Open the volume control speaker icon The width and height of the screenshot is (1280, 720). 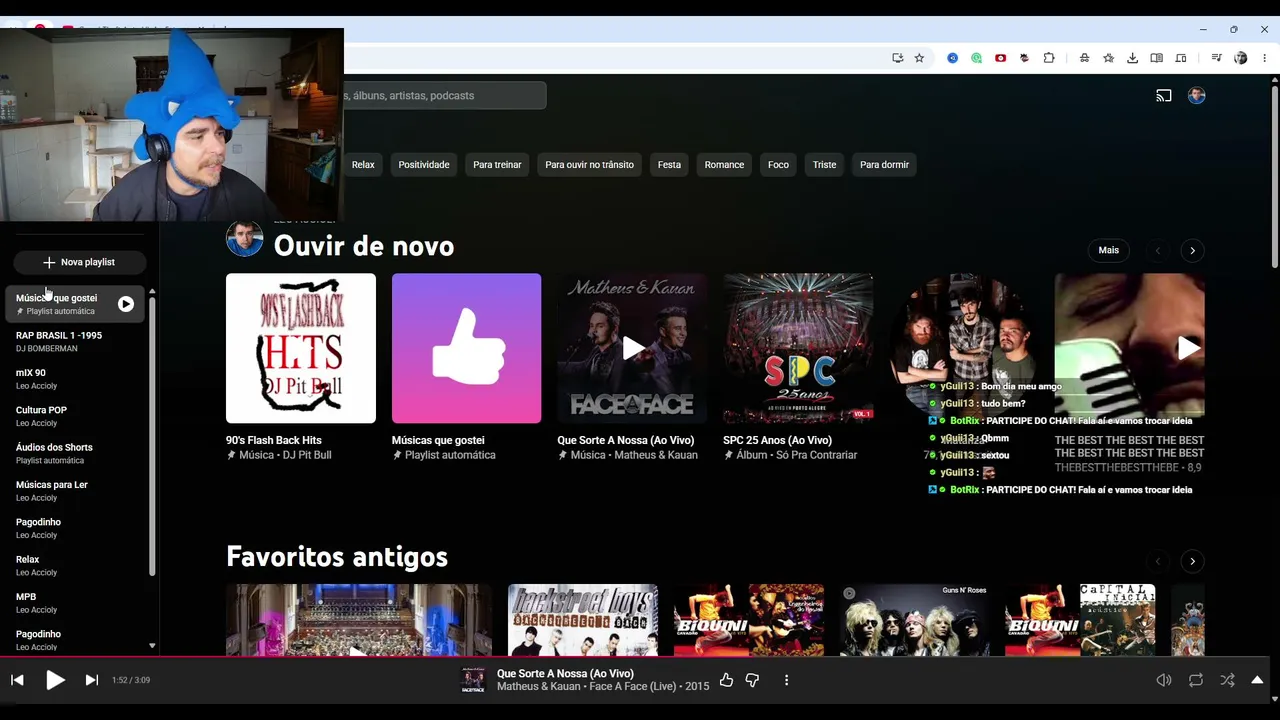click(1164, 680)
